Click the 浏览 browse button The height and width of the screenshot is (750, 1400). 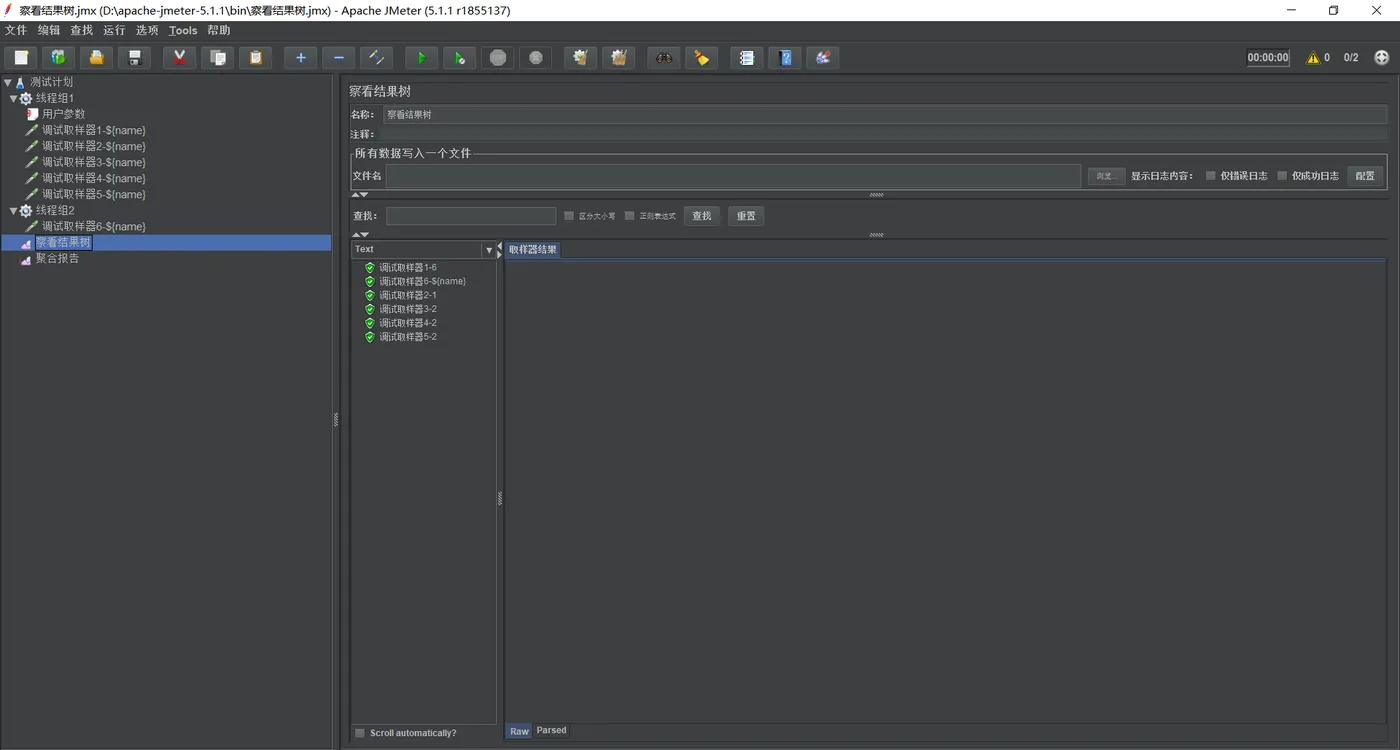pyautogui.click(x=1106, y=176)
